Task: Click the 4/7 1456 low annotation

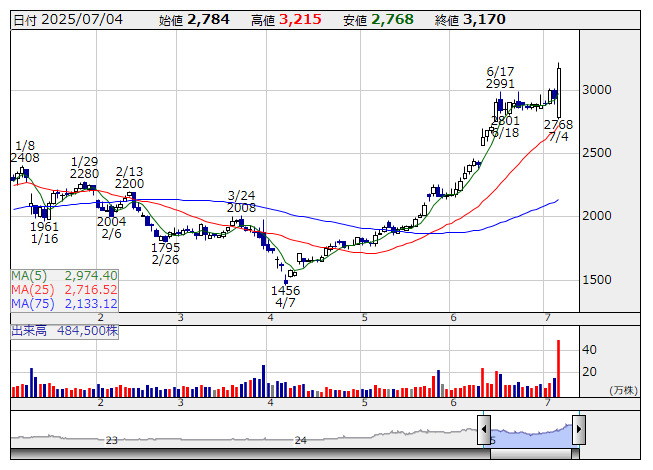Action: [x=285, y=297]
